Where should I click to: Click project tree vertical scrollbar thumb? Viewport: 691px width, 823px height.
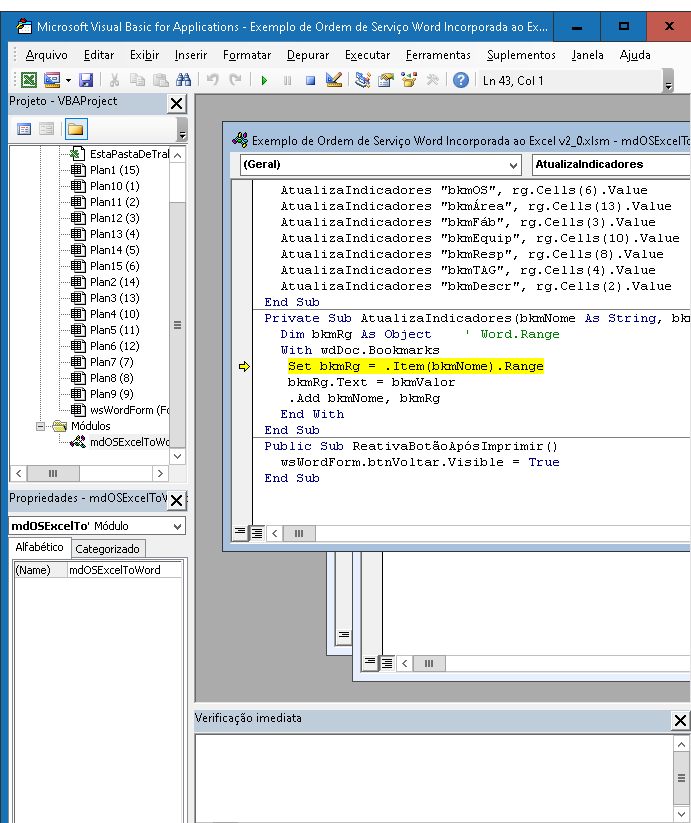coord(177,325)
